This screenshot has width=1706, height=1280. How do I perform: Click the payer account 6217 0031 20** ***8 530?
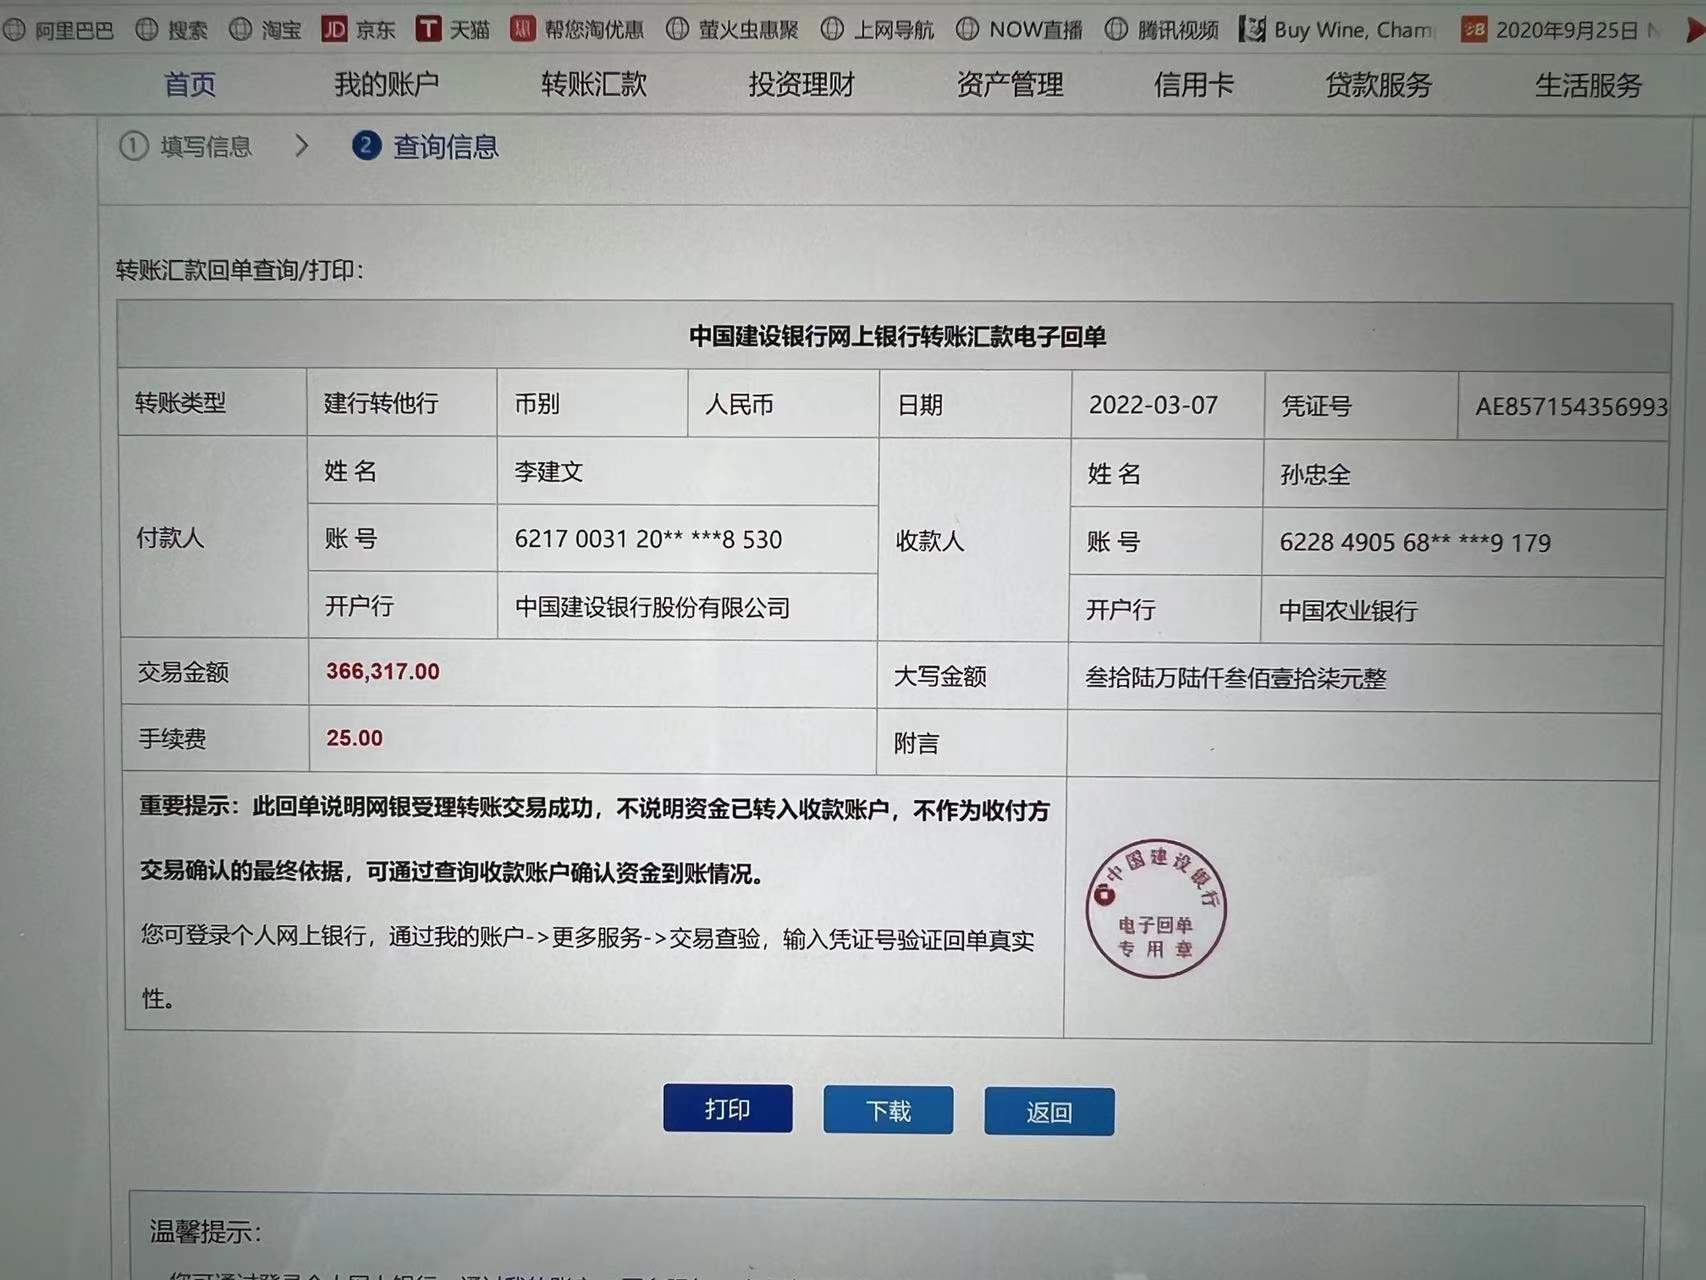[648, 539]
